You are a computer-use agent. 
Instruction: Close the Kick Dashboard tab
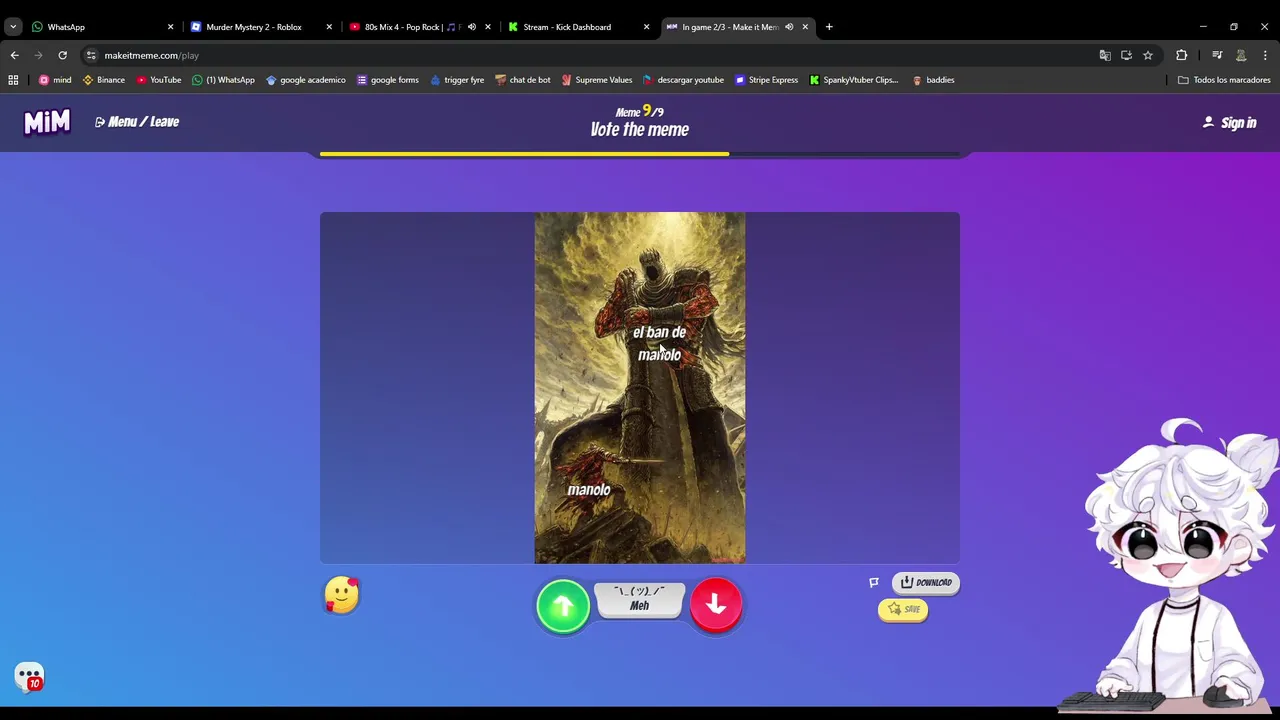646,27
